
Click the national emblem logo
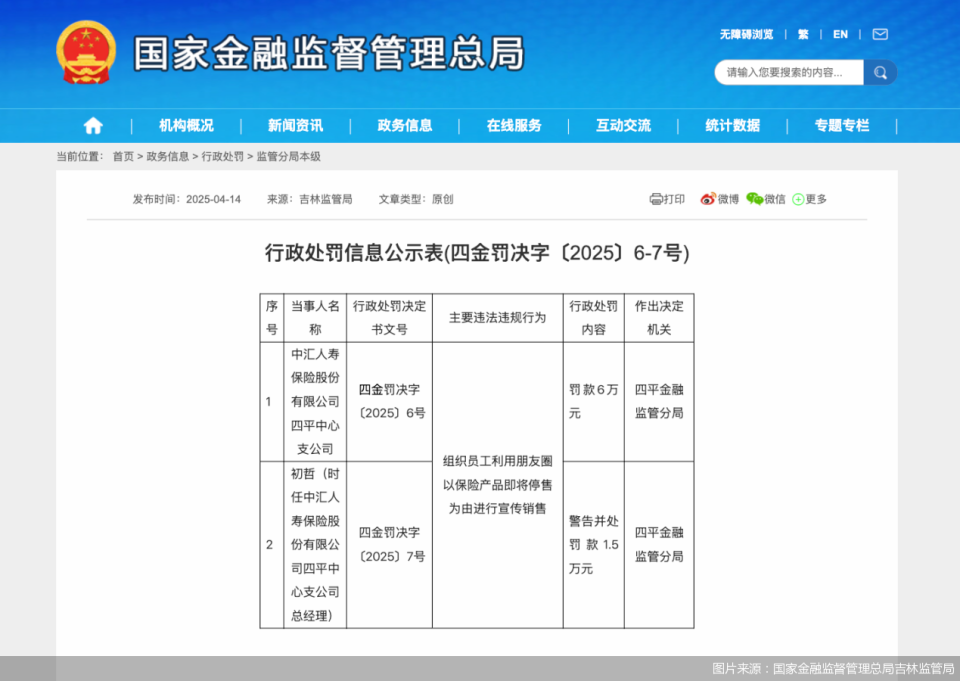86,53
